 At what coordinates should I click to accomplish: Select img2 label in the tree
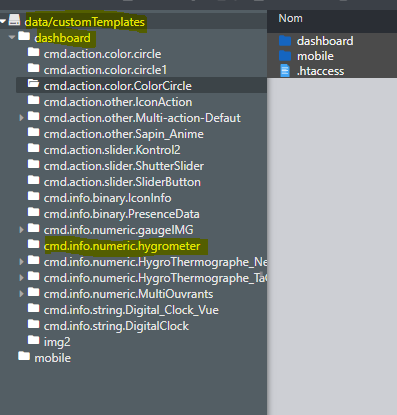[x=57, y=342]
